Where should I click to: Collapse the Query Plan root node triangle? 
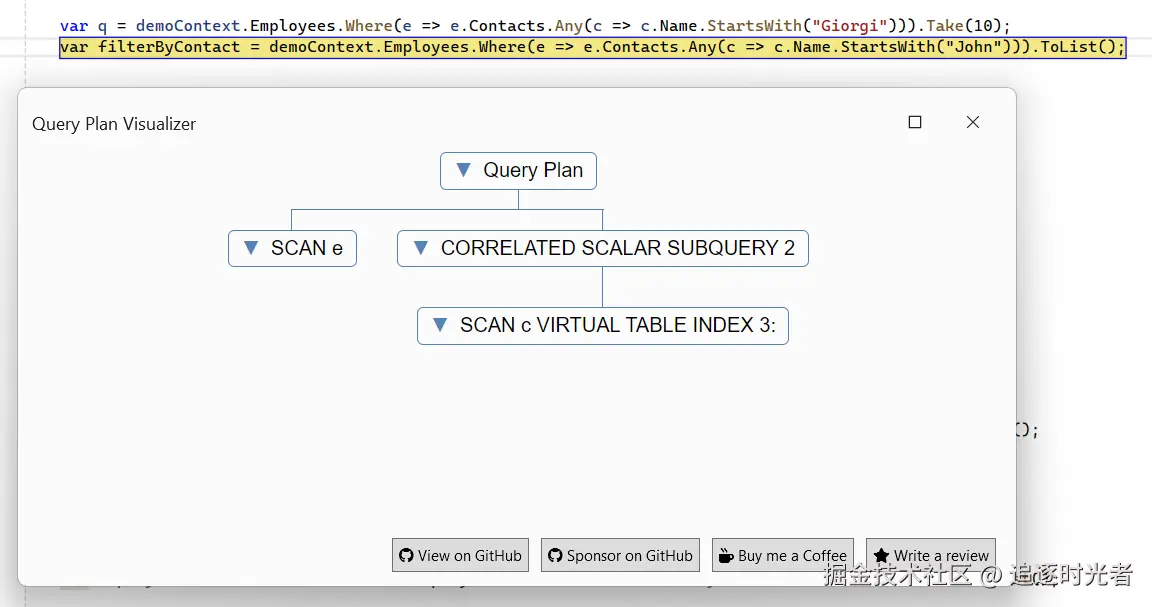coord(463,170)
